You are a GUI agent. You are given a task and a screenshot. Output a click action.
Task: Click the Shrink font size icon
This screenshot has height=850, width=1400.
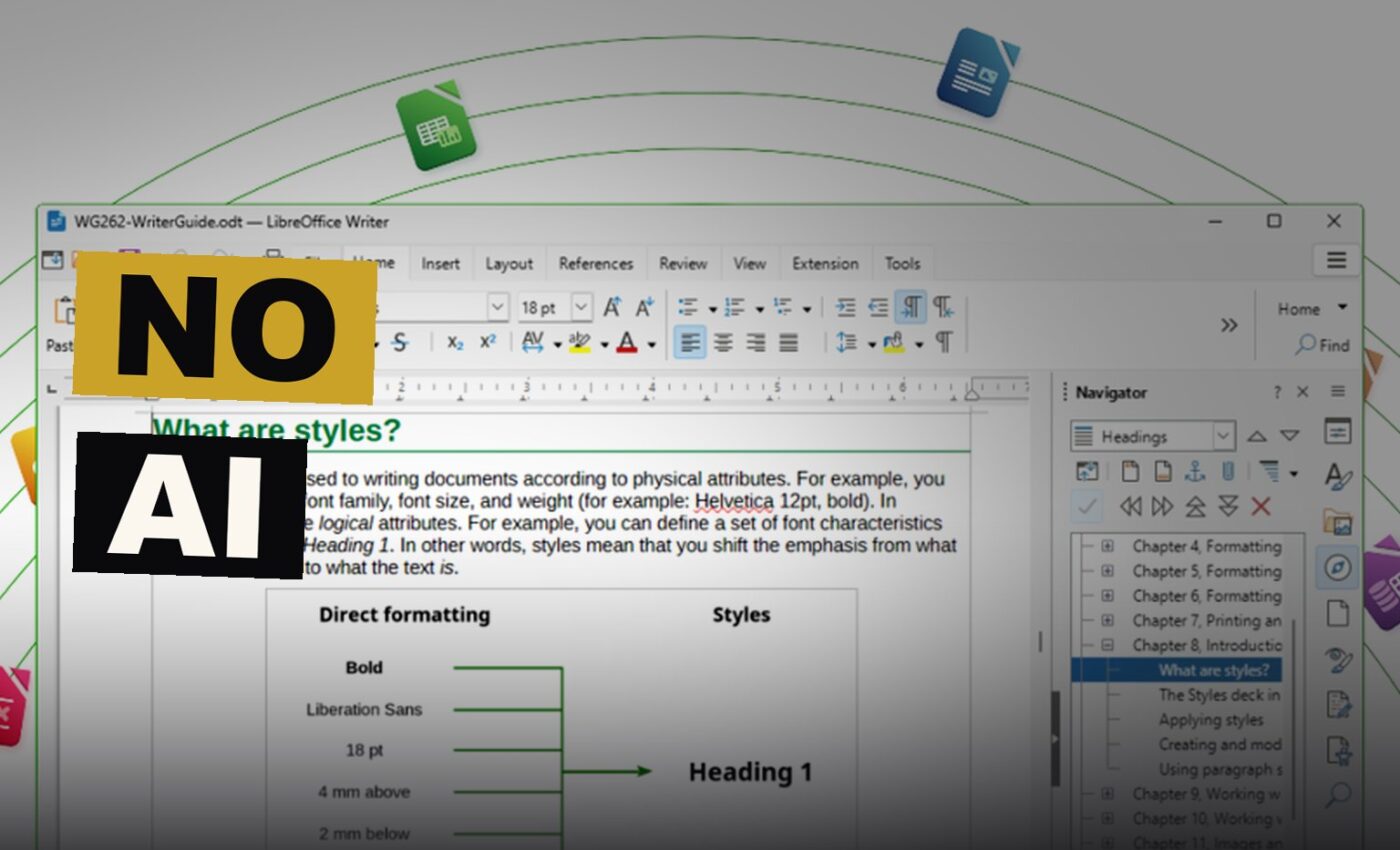pos(644,307)
